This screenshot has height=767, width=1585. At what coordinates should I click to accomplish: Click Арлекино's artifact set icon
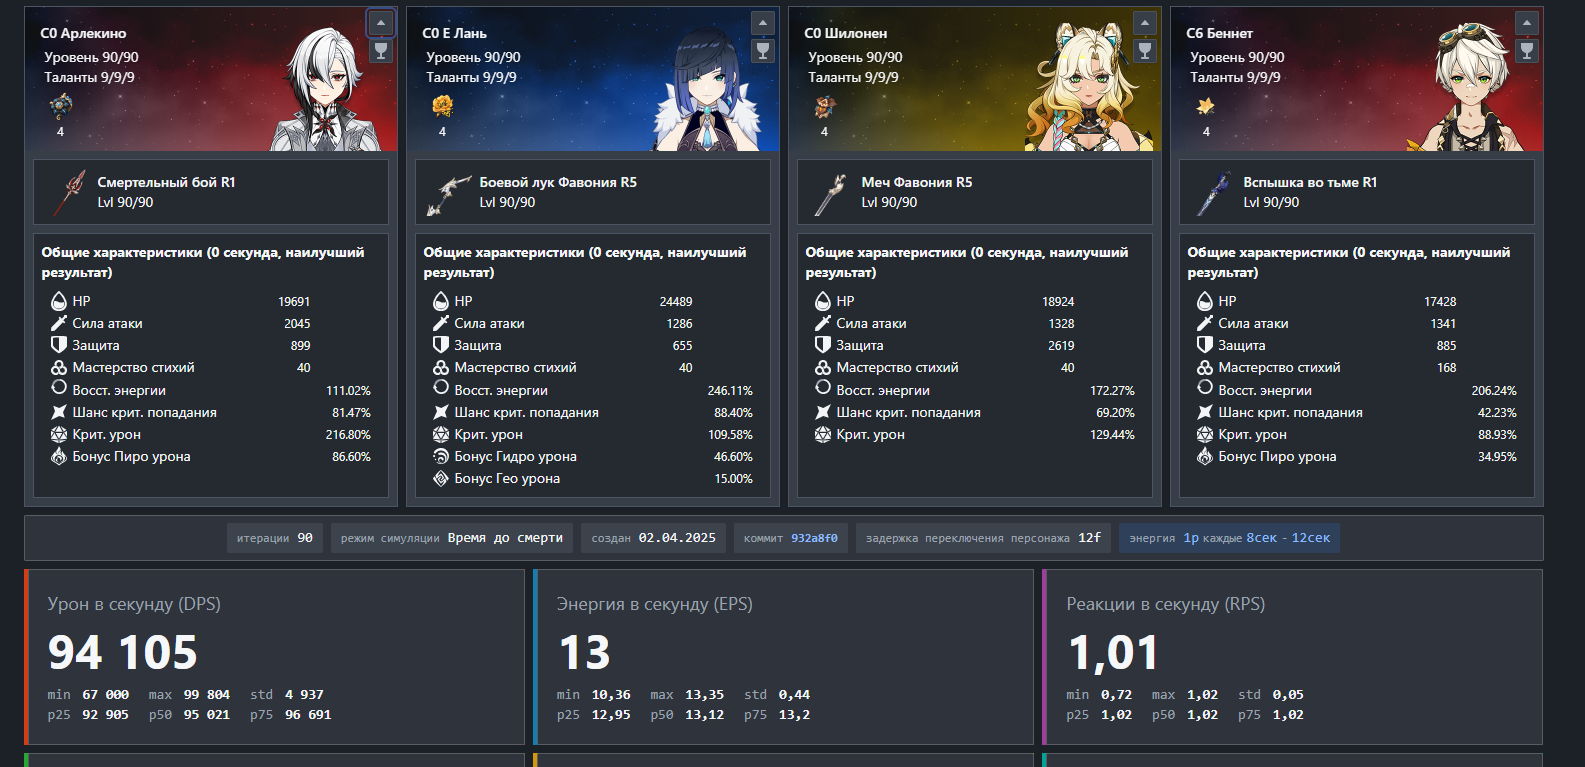[x=60, y=105]
